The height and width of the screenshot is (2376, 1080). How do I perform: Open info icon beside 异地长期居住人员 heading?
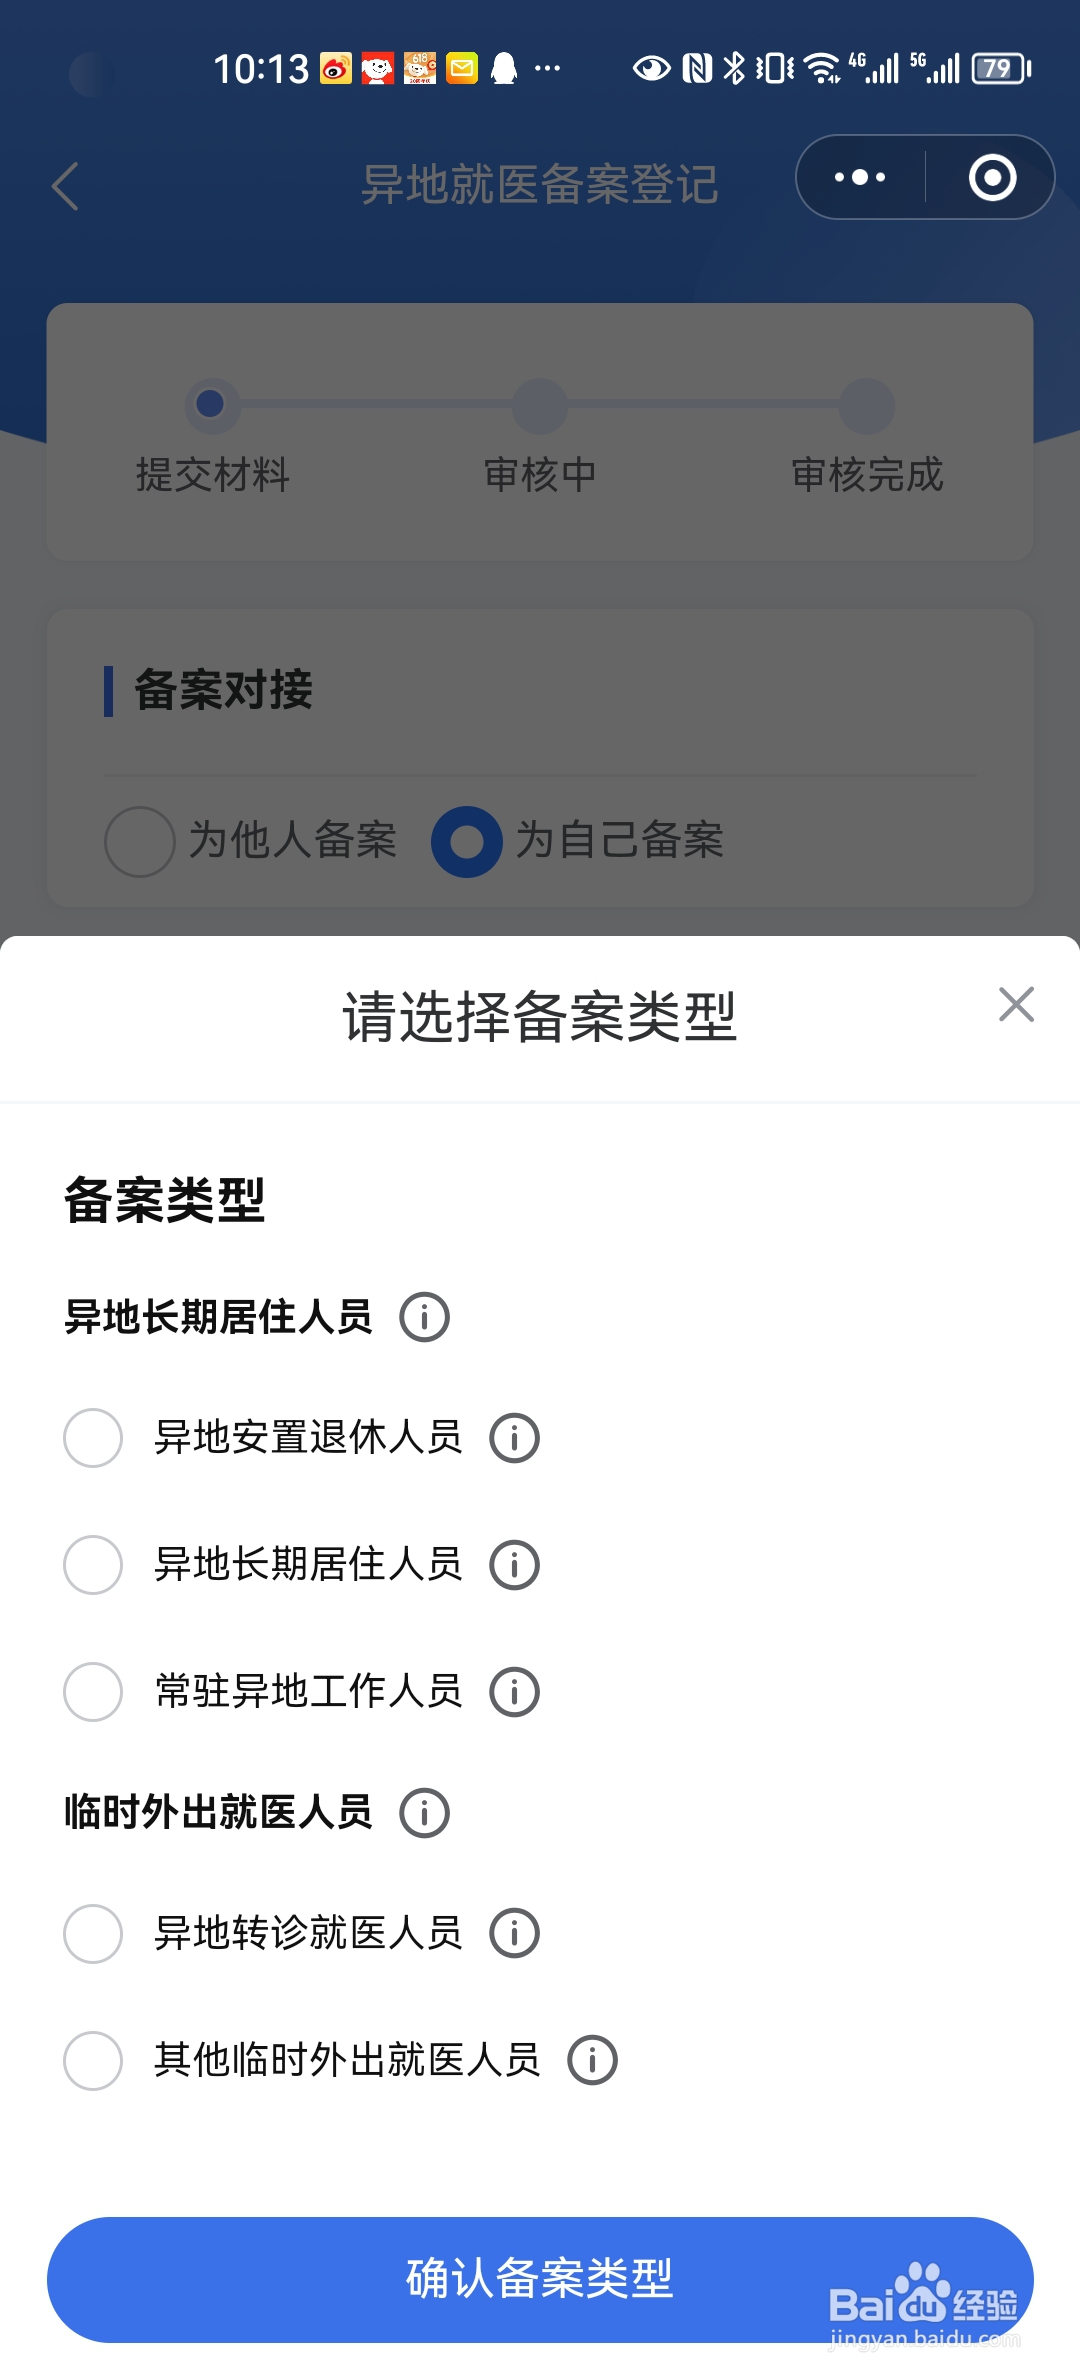pos(424,1317)
